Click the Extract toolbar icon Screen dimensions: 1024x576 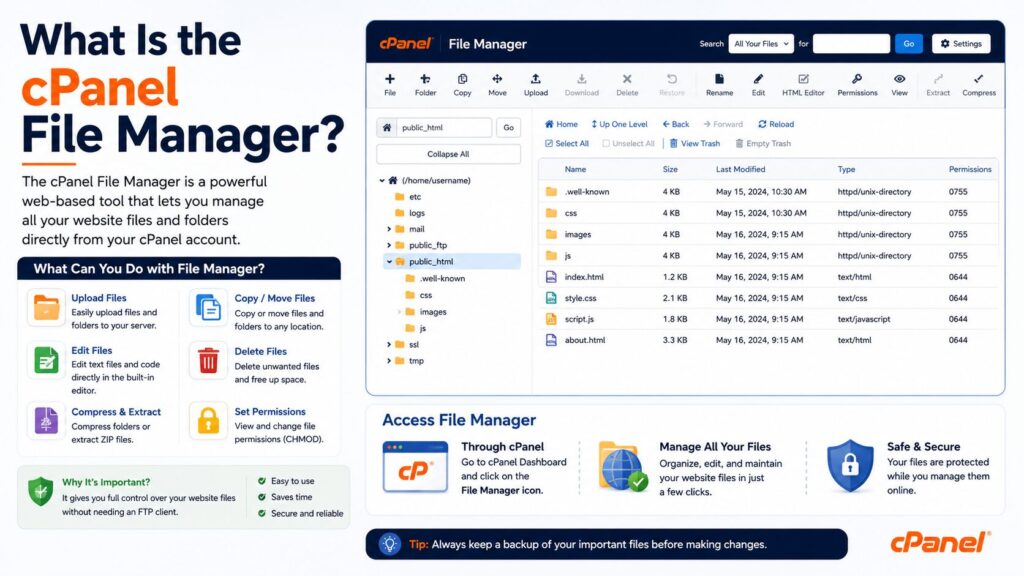coord(938,79)
